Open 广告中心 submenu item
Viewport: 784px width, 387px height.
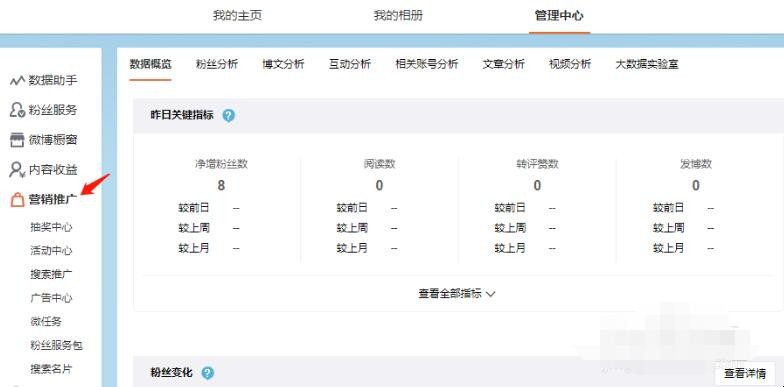tap(51, 298)
